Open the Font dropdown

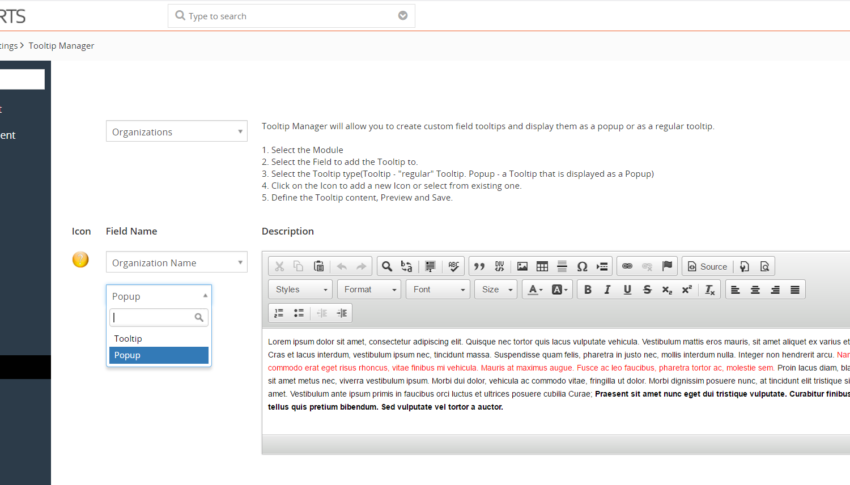coord(438,289)
